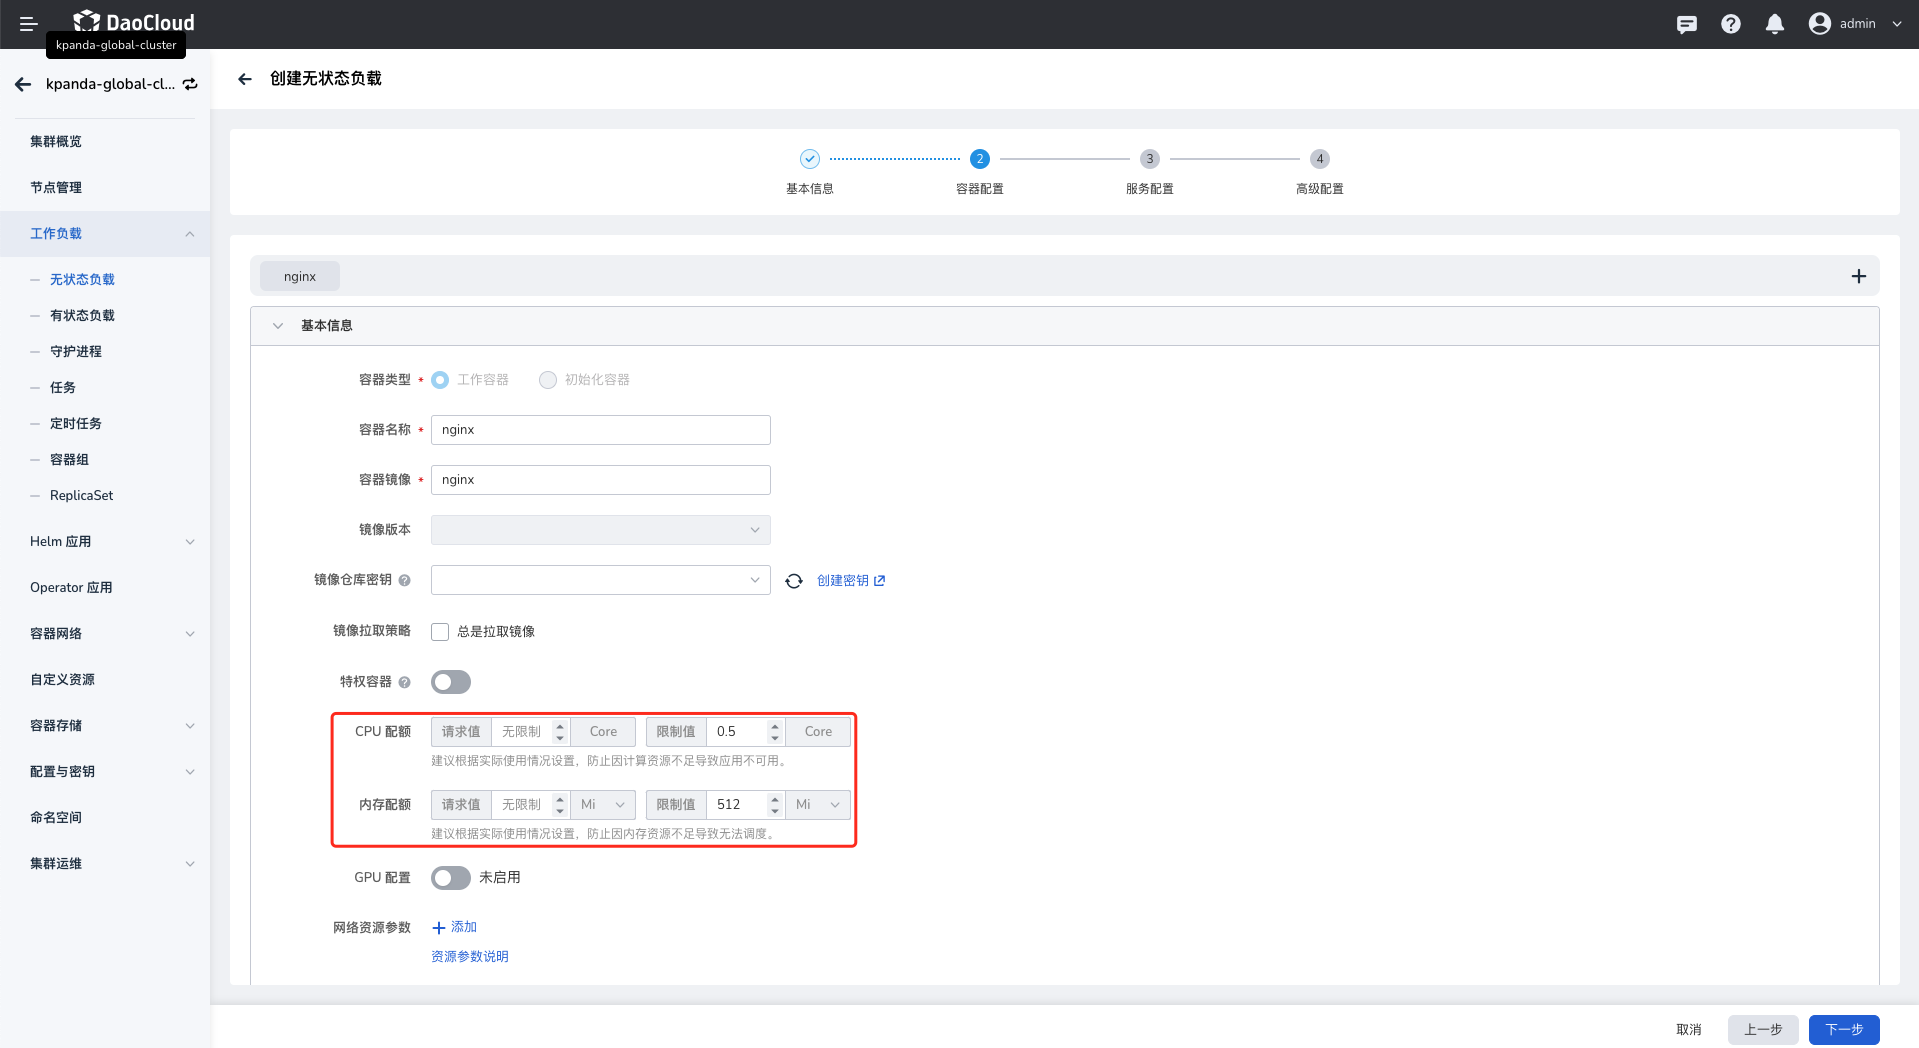Toggle the 特权容器 switch on
The width and height of the screenshot is (1919, 1048).
451,682
